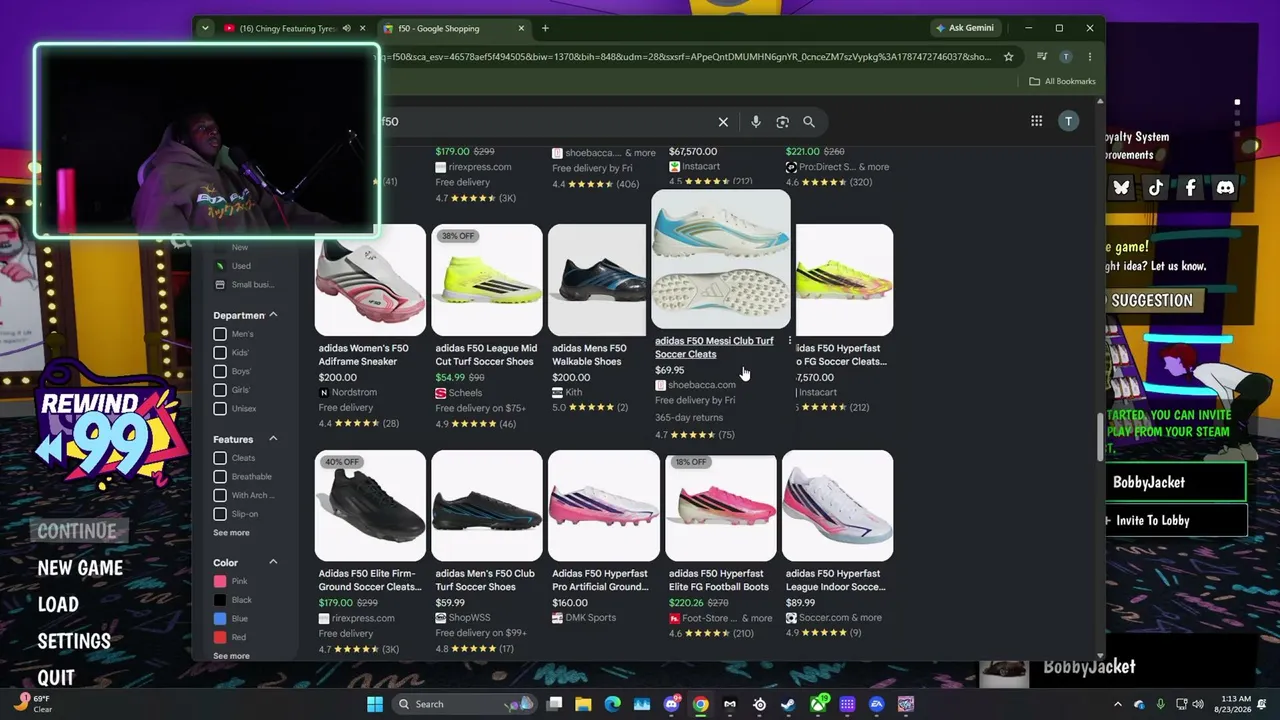This screenshot has width=1280, height=720.
Task: Open the F50 League Mid Cut Turf thumbnail
Action: click(x=487, y=280)
